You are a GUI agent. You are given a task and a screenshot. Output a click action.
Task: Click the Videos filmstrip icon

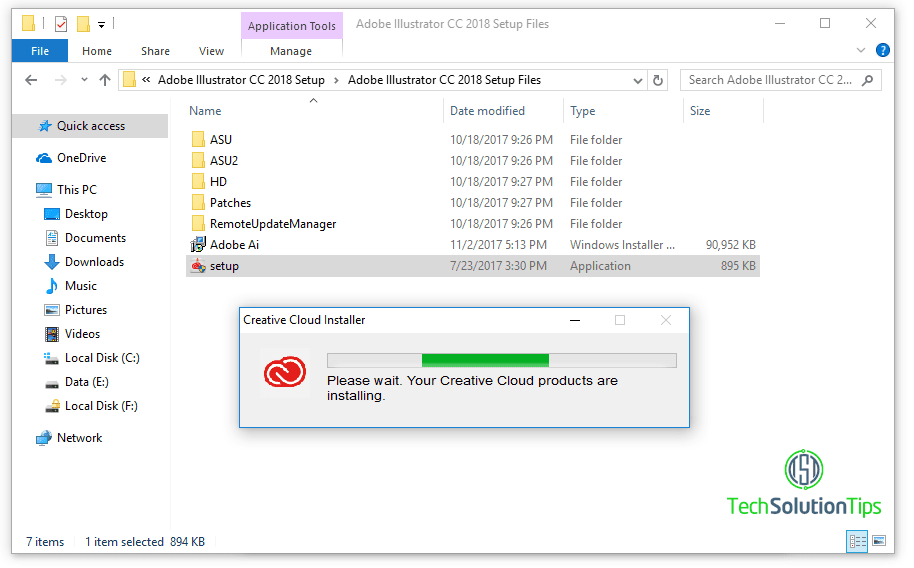pos(52,334)
